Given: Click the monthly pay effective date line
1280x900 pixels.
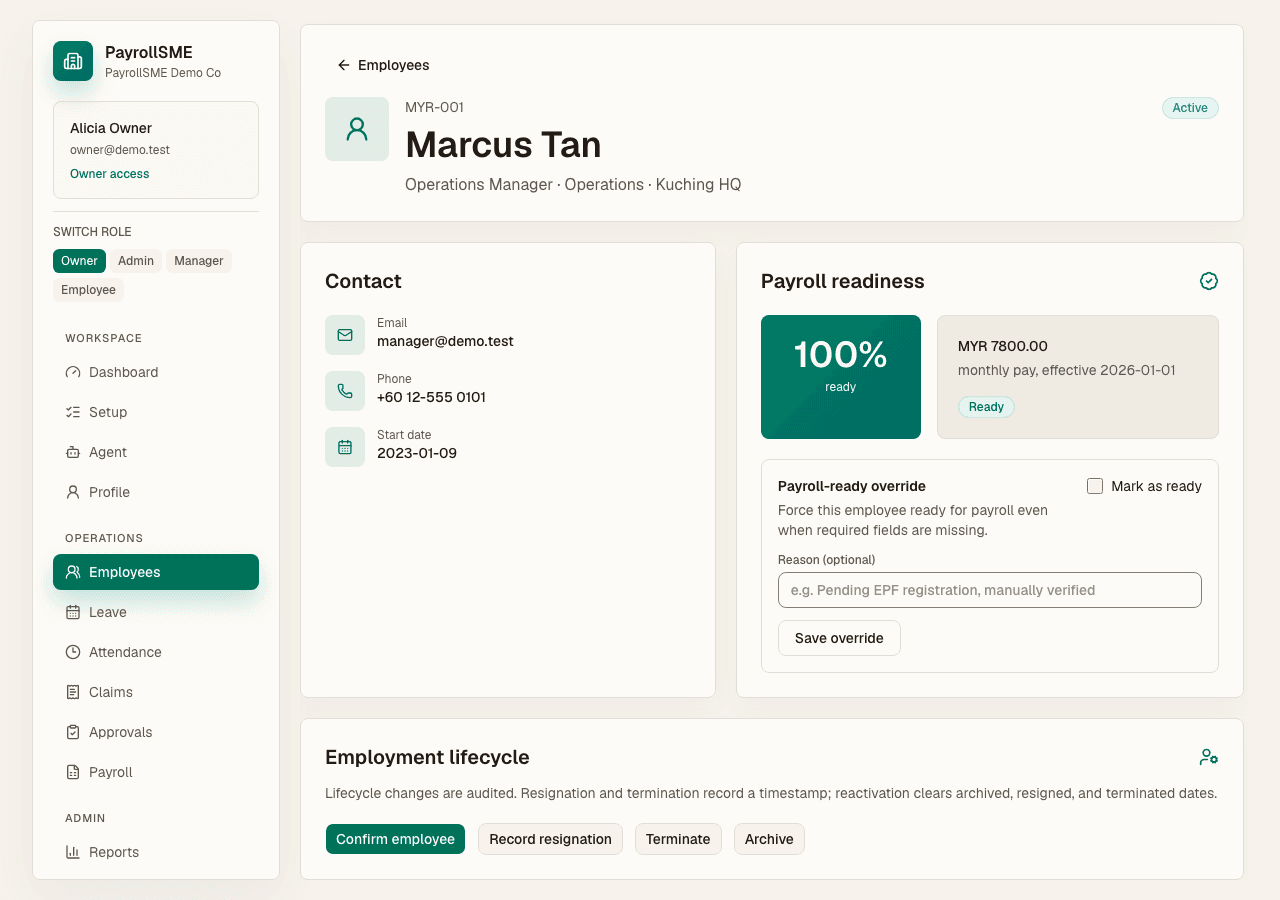Looking at the screenshot, I should tap(1067, 370).
